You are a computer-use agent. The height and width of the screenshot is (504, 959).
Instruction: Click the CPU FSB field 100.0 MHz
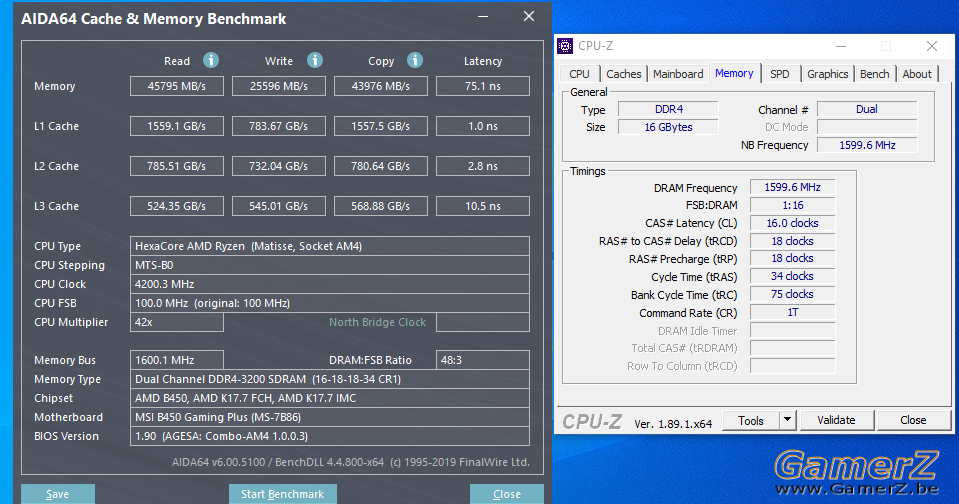coord(330,303)
